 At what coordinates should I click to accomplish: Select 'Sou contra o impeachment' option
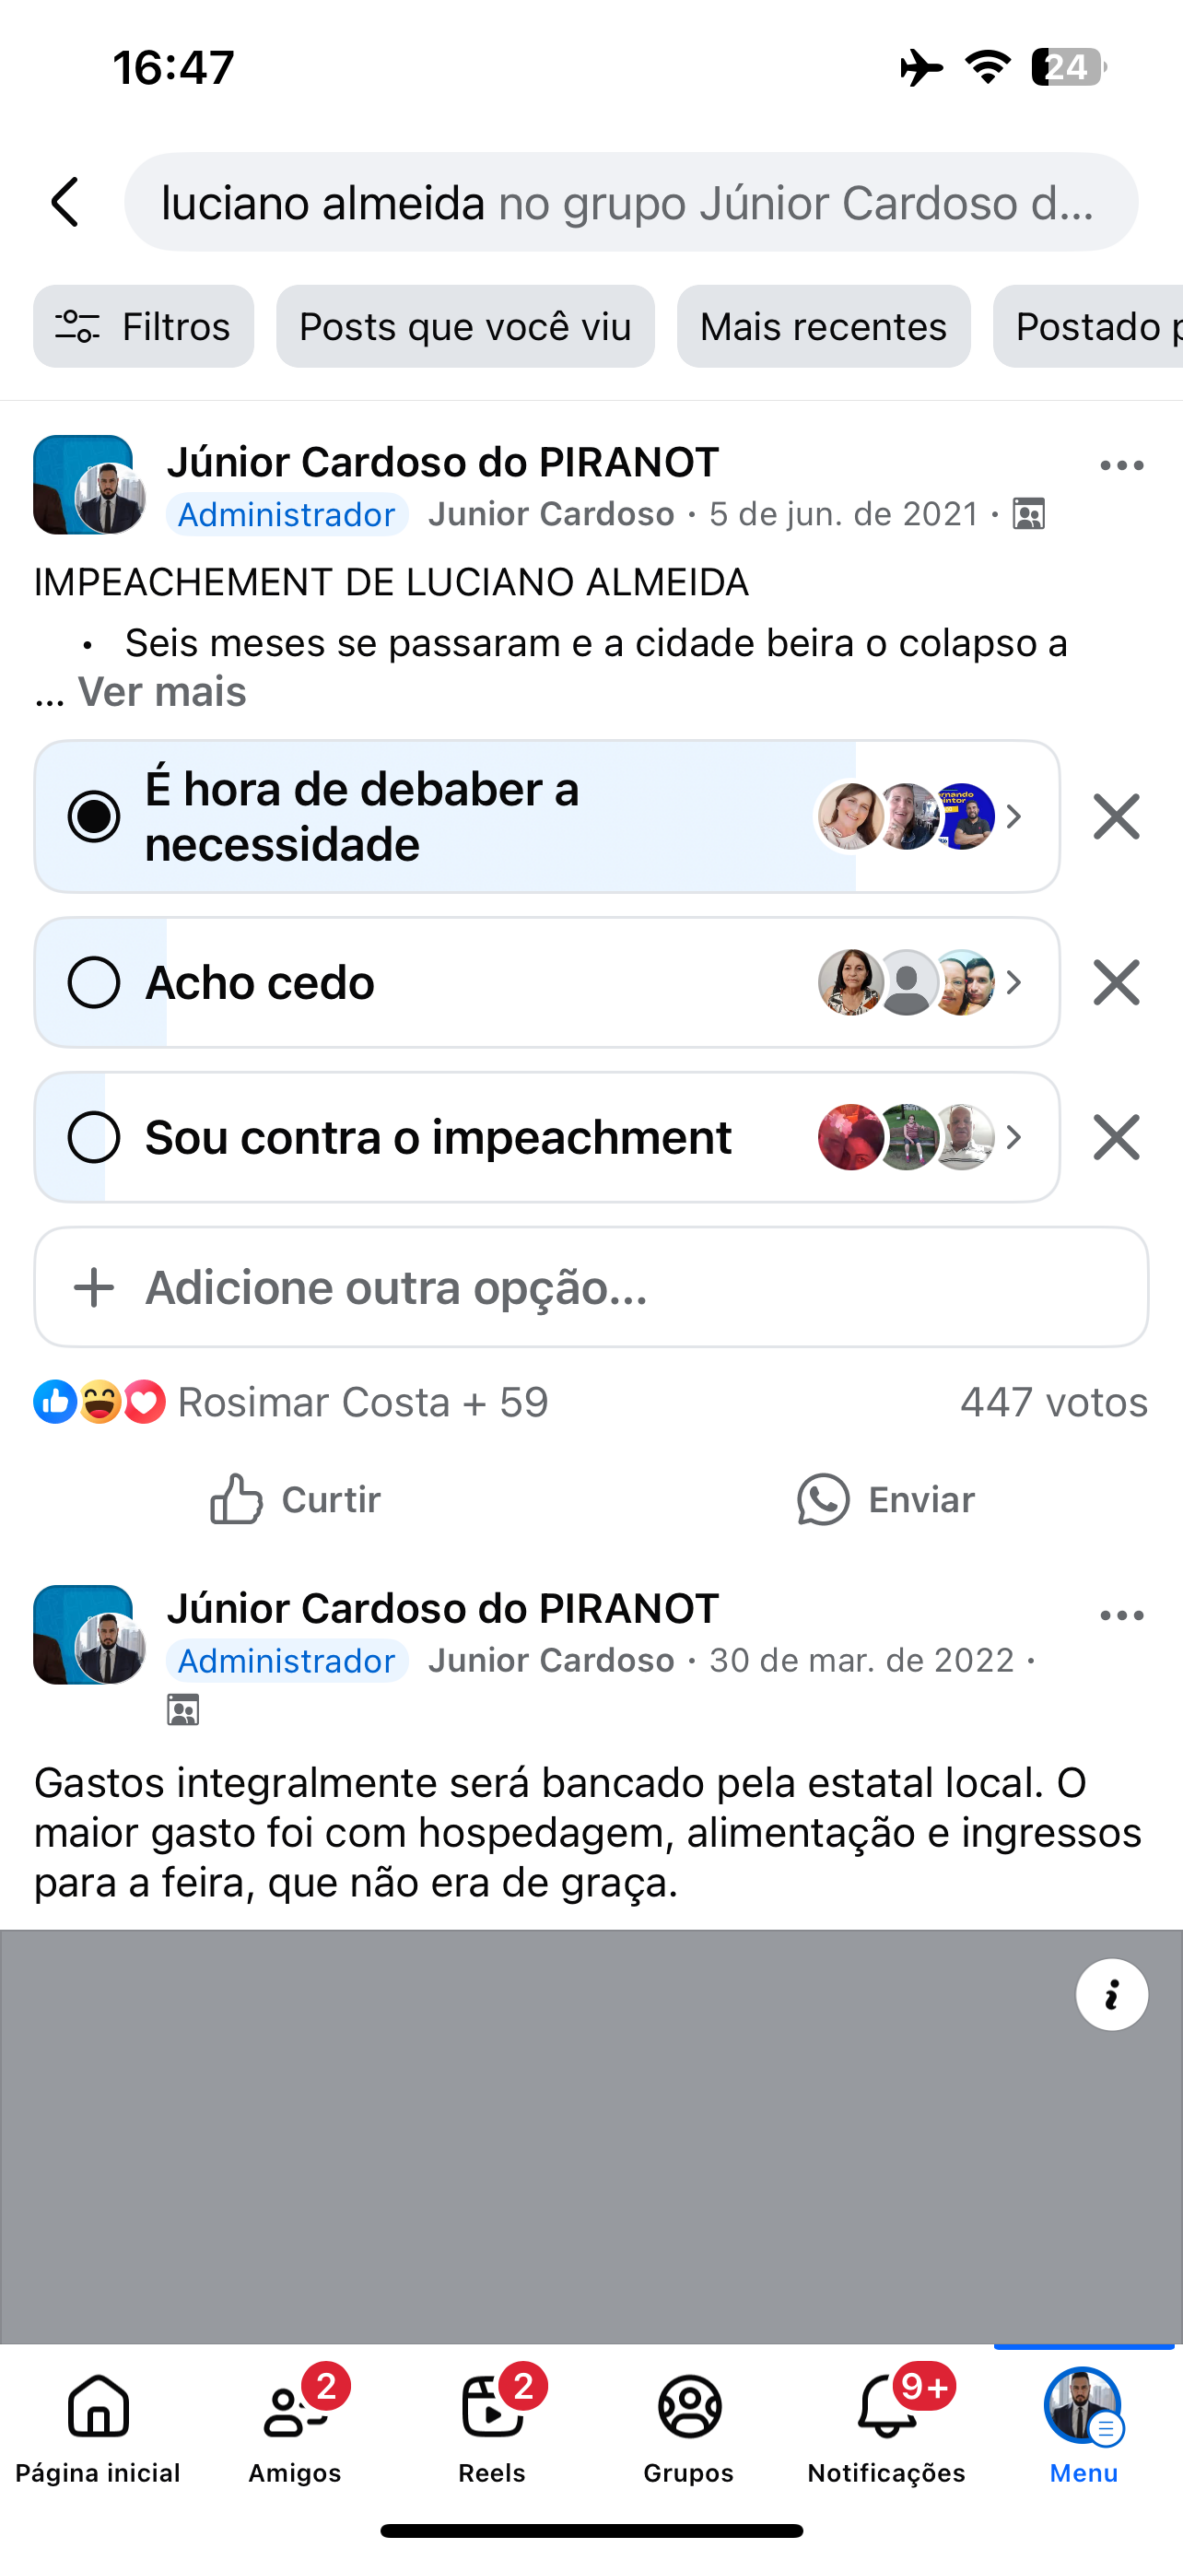click(x=94, y=1138)
